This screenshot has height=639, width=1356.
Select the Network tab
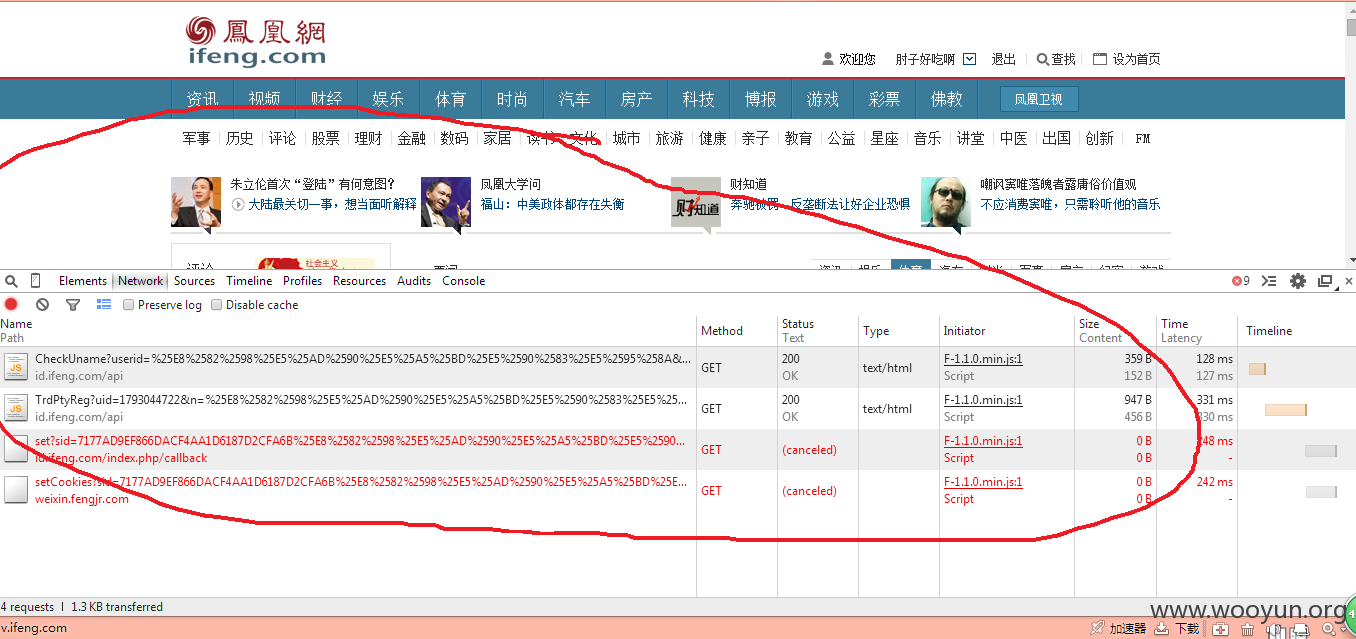point(140,281)
